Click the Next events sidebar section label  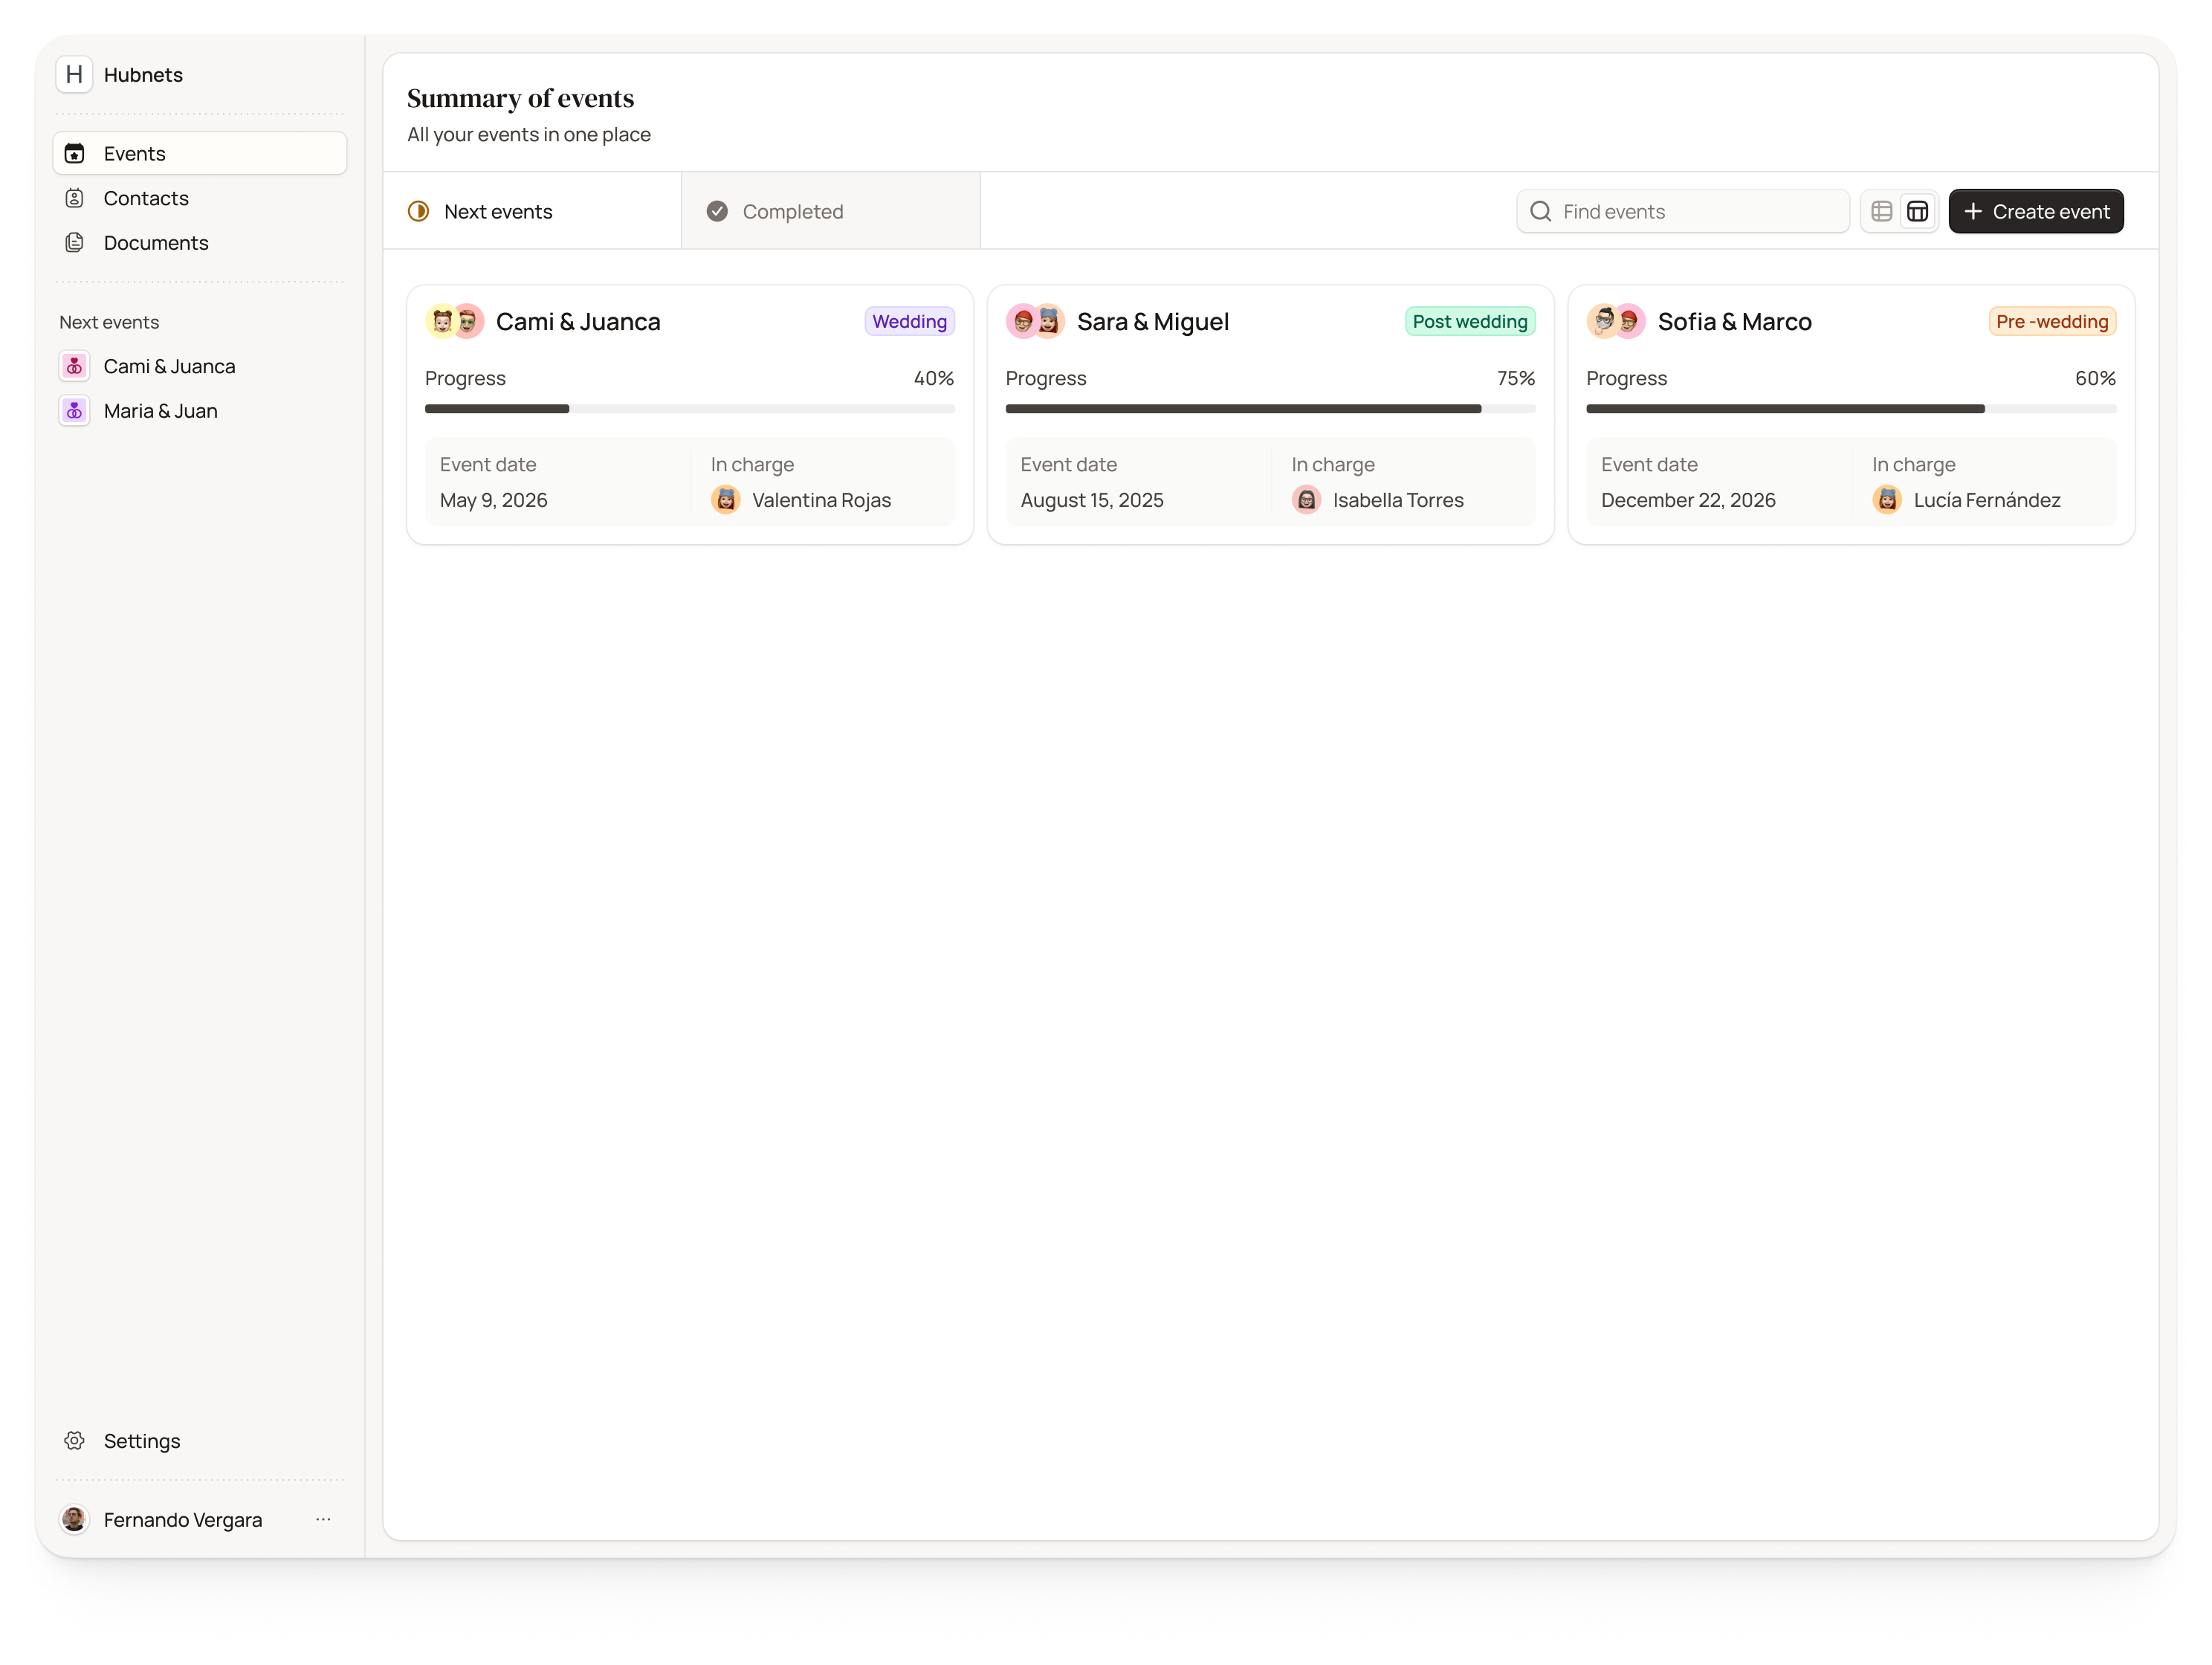(x=109, y=322)
